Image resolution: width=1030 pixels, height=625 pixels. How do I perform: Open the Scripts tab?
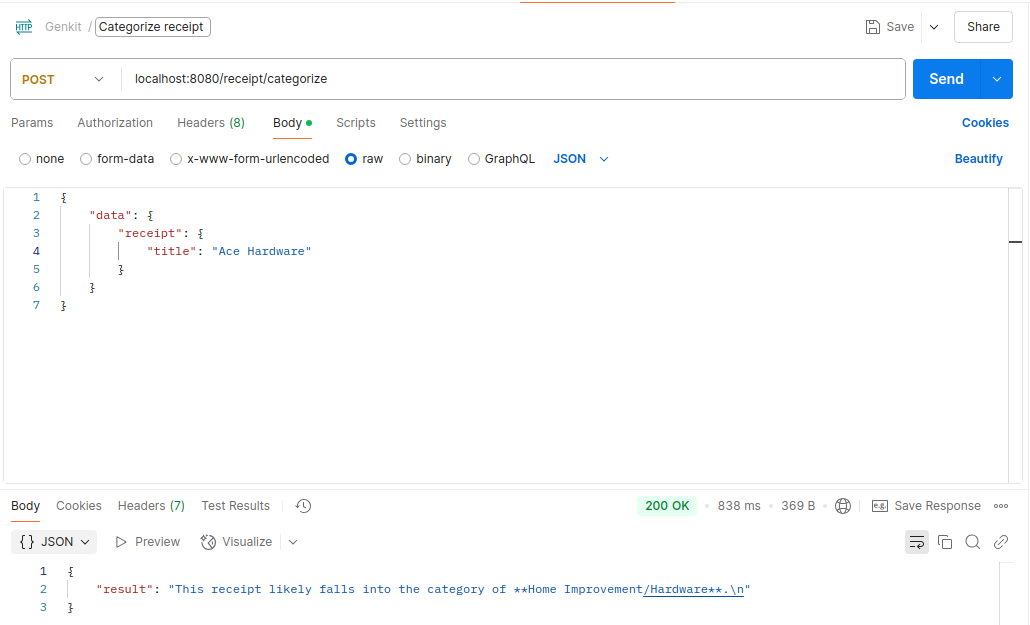[x=356, y=123]
